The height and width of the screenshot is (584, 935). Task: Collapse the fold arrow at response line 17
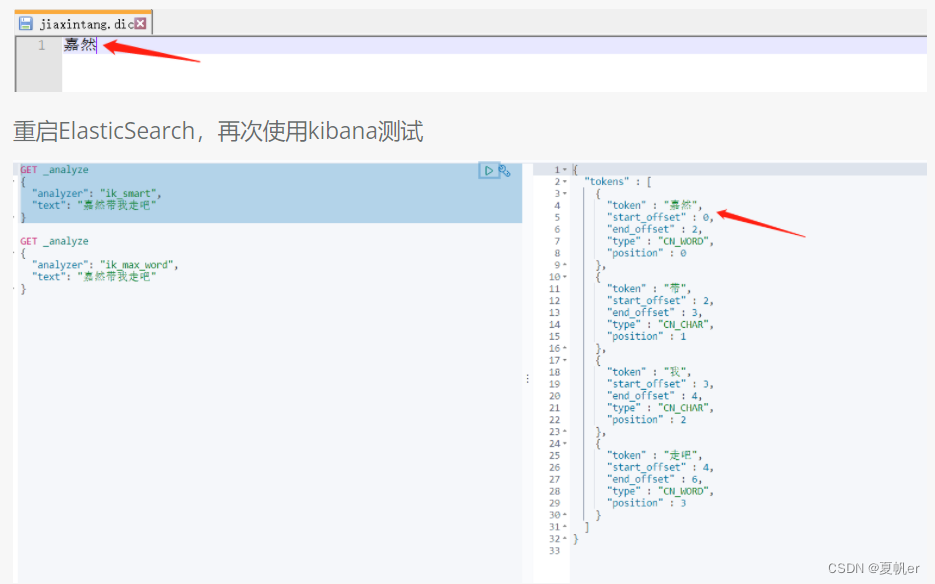pyautogui.click(x=565, y=360)
